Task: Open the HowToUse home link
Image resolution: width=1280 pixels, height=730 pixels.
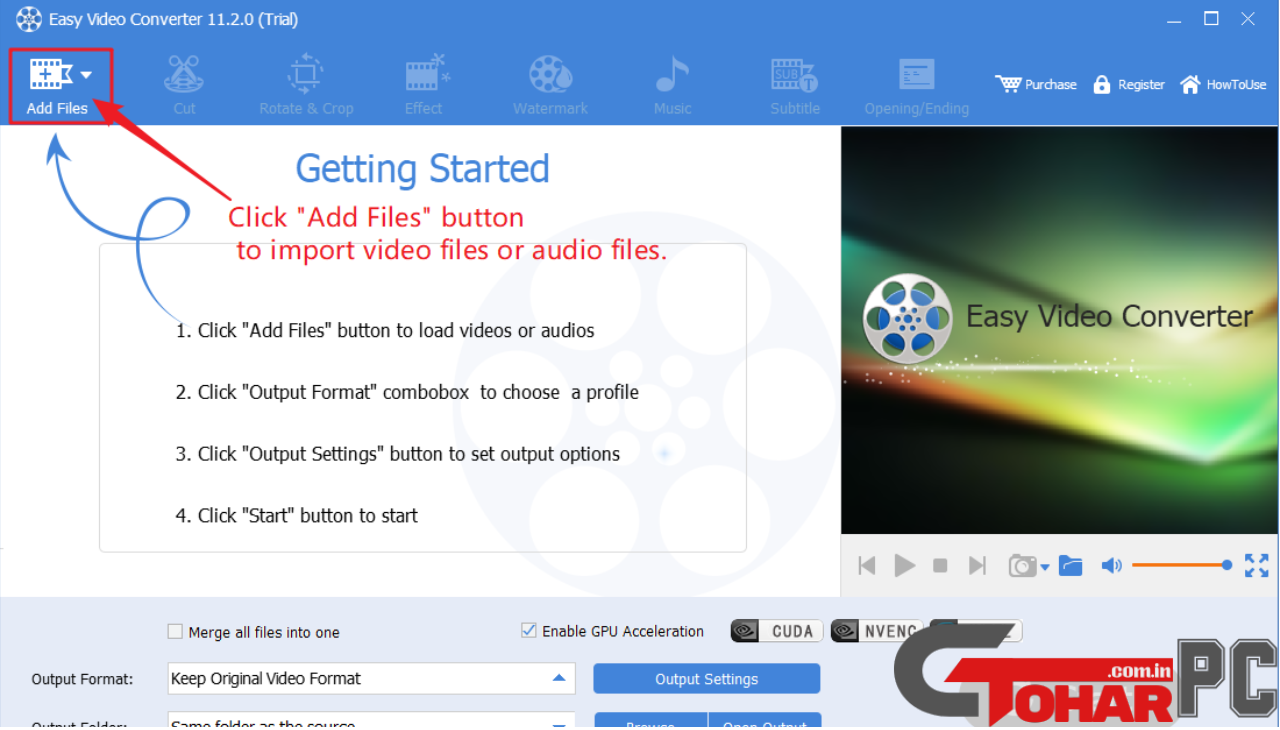Action: (x=1223, y=85)
